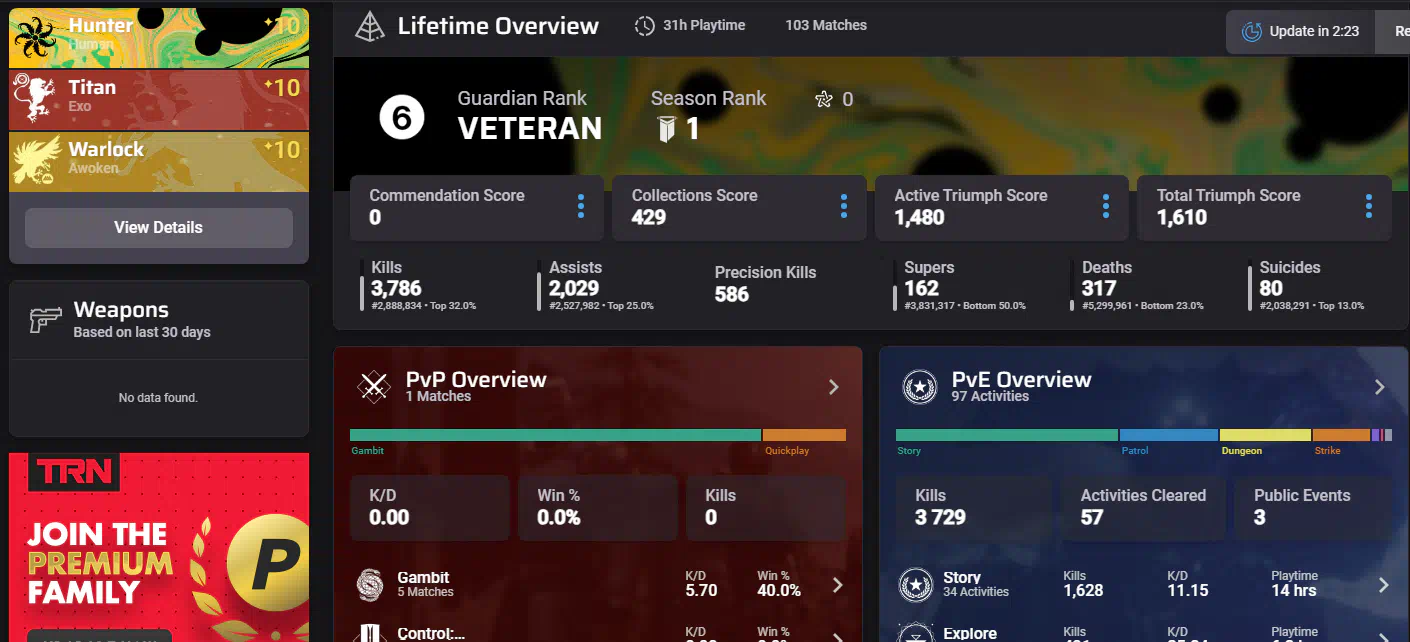Click the PvE Overview star emblem icon
Image resolution: width=1410 pixels, height=642 pixels.
tap(919, 386)
